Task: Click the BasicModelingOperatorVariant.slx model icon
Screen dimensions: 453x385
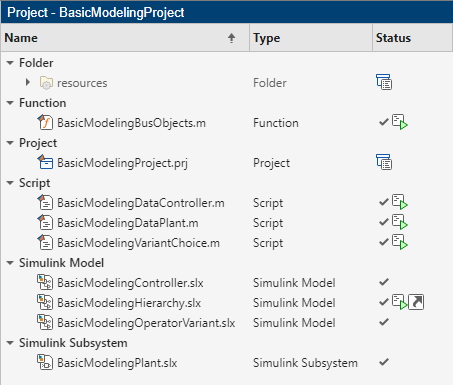Action: click(45, 322)
